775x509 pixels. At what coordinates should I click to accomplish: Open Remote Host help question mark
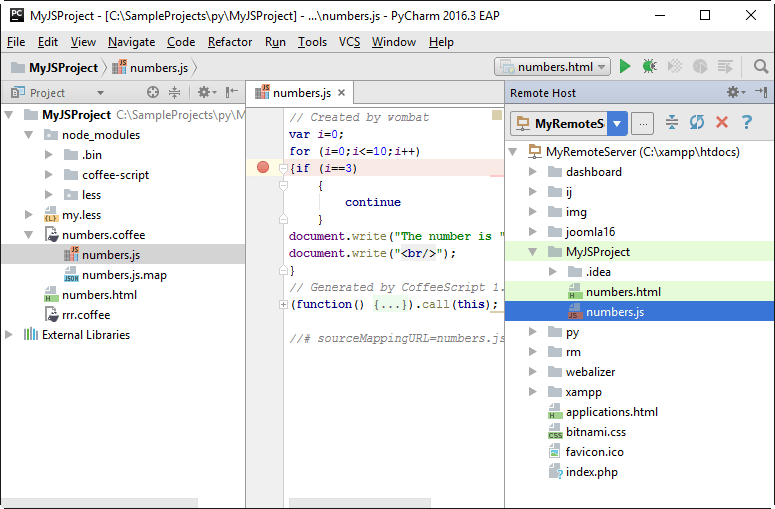[x=746, y=123]
